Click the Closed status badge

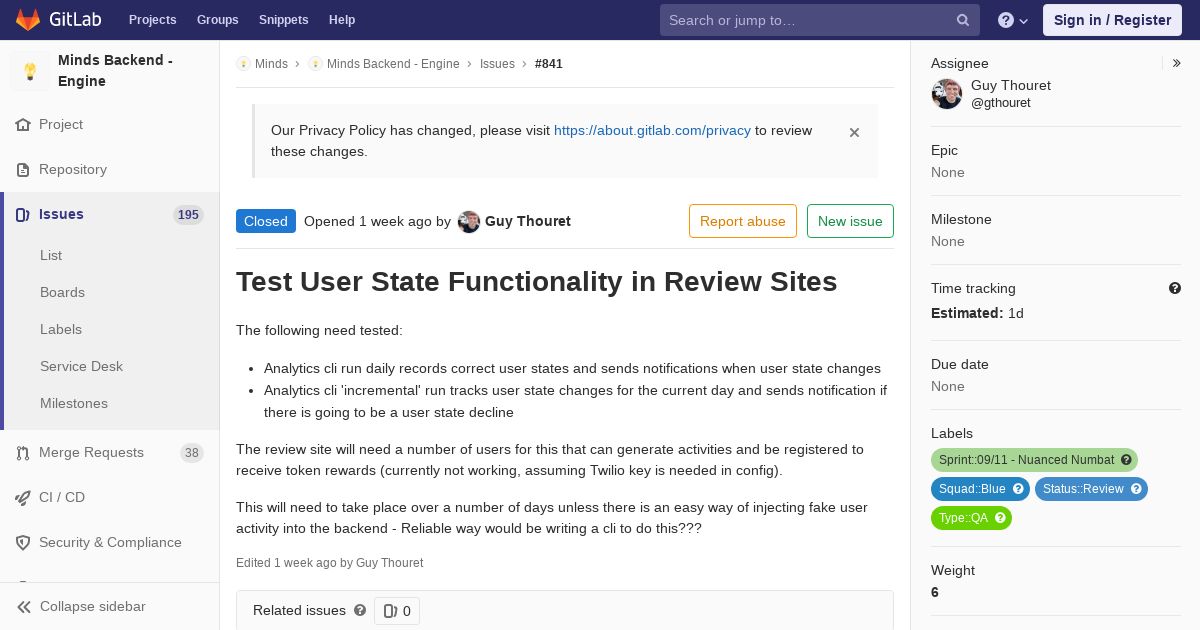tap(266, 221)
